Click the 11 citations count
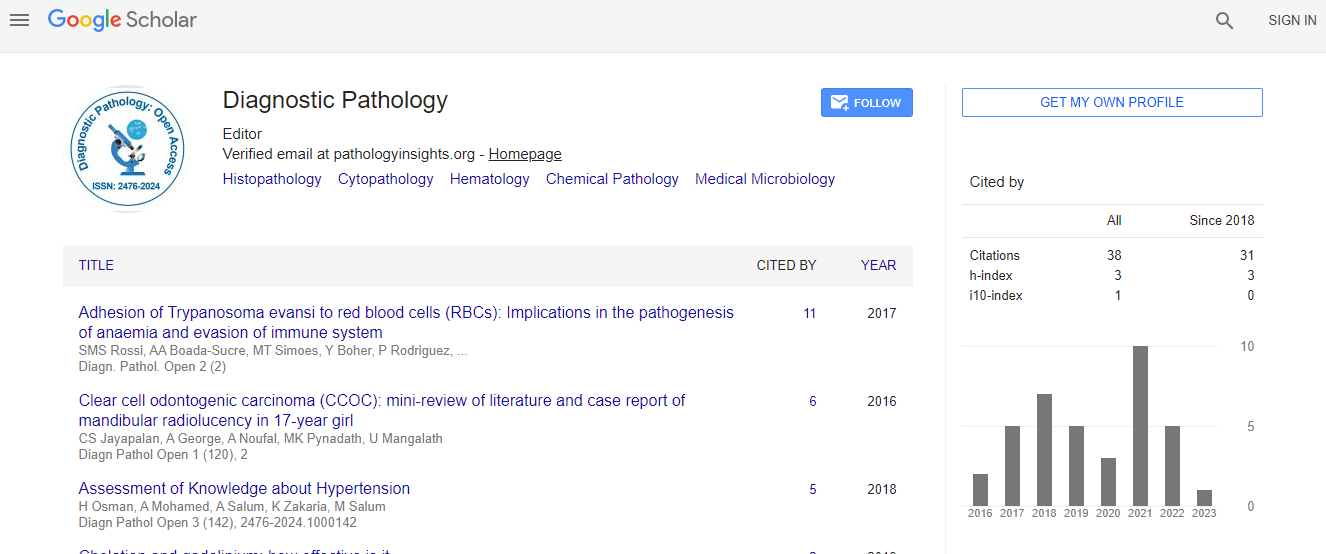The width and height of the screenshot is (1326, 554). click(x=809, y=313)
